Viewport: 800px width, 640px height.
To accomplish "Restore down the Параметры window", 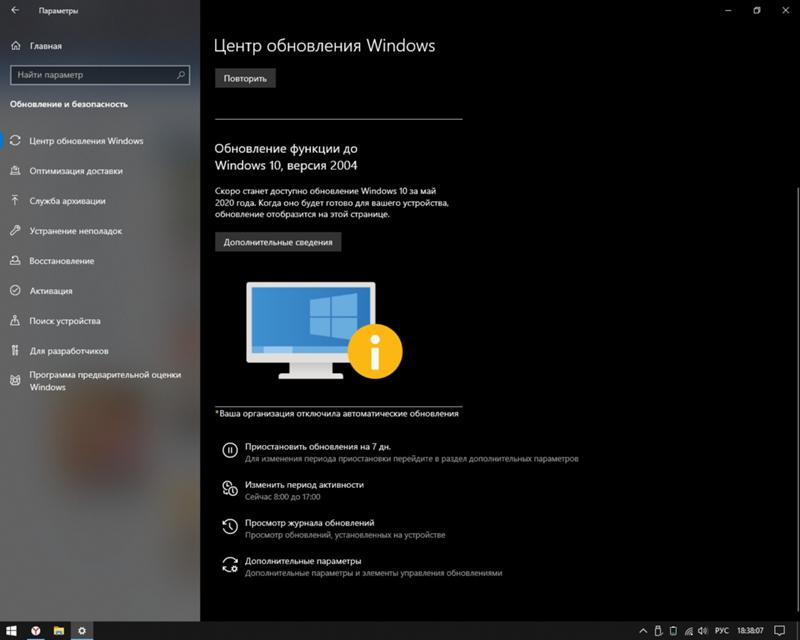I will (x=757, y=10).
